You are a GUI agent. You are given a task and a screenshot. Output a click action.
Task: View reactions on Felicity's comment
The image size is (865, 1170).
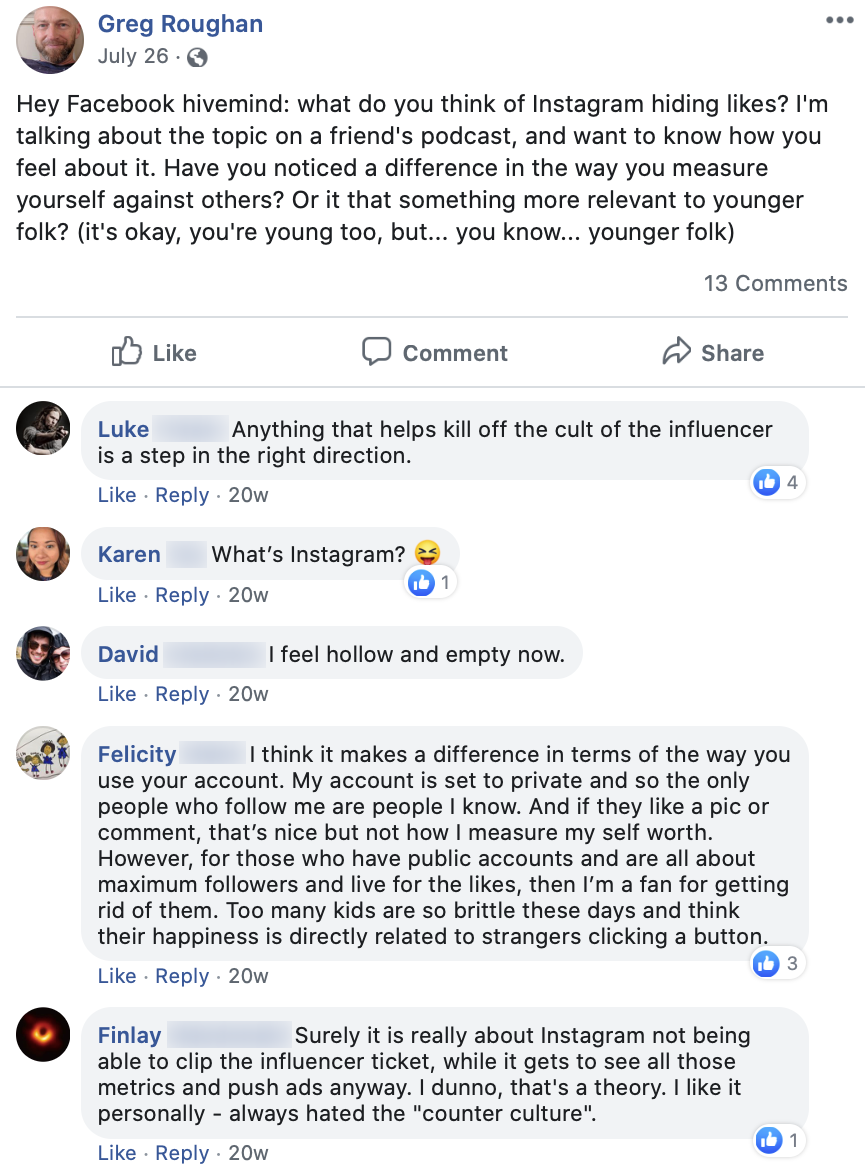pos(778,964)
